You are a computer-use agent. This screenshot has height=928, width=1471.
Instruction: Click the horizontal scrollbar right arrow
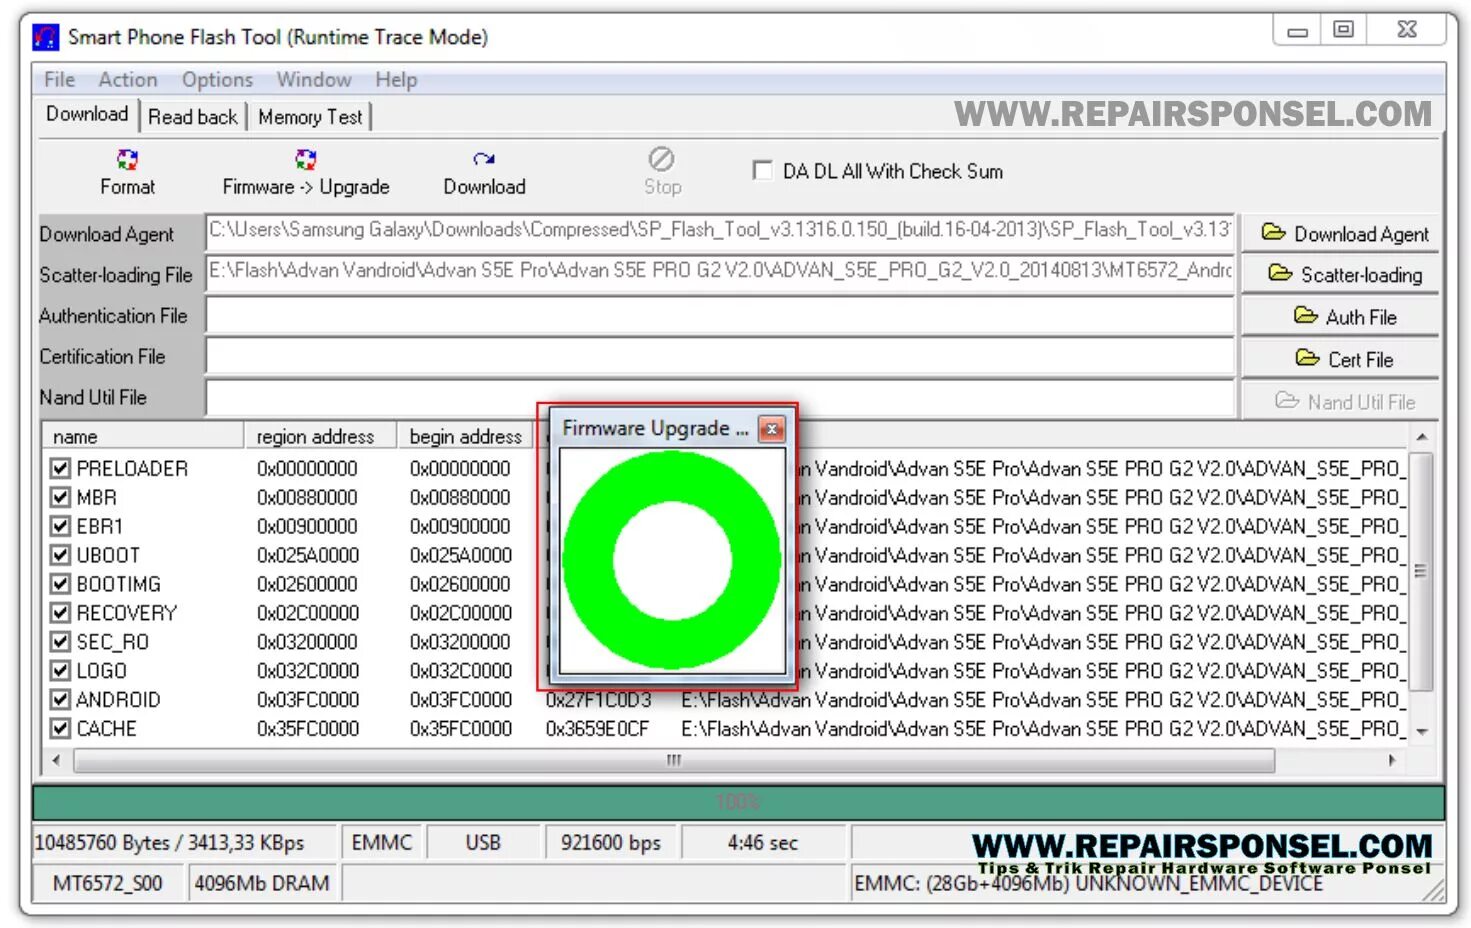[x=1392, y=761]
